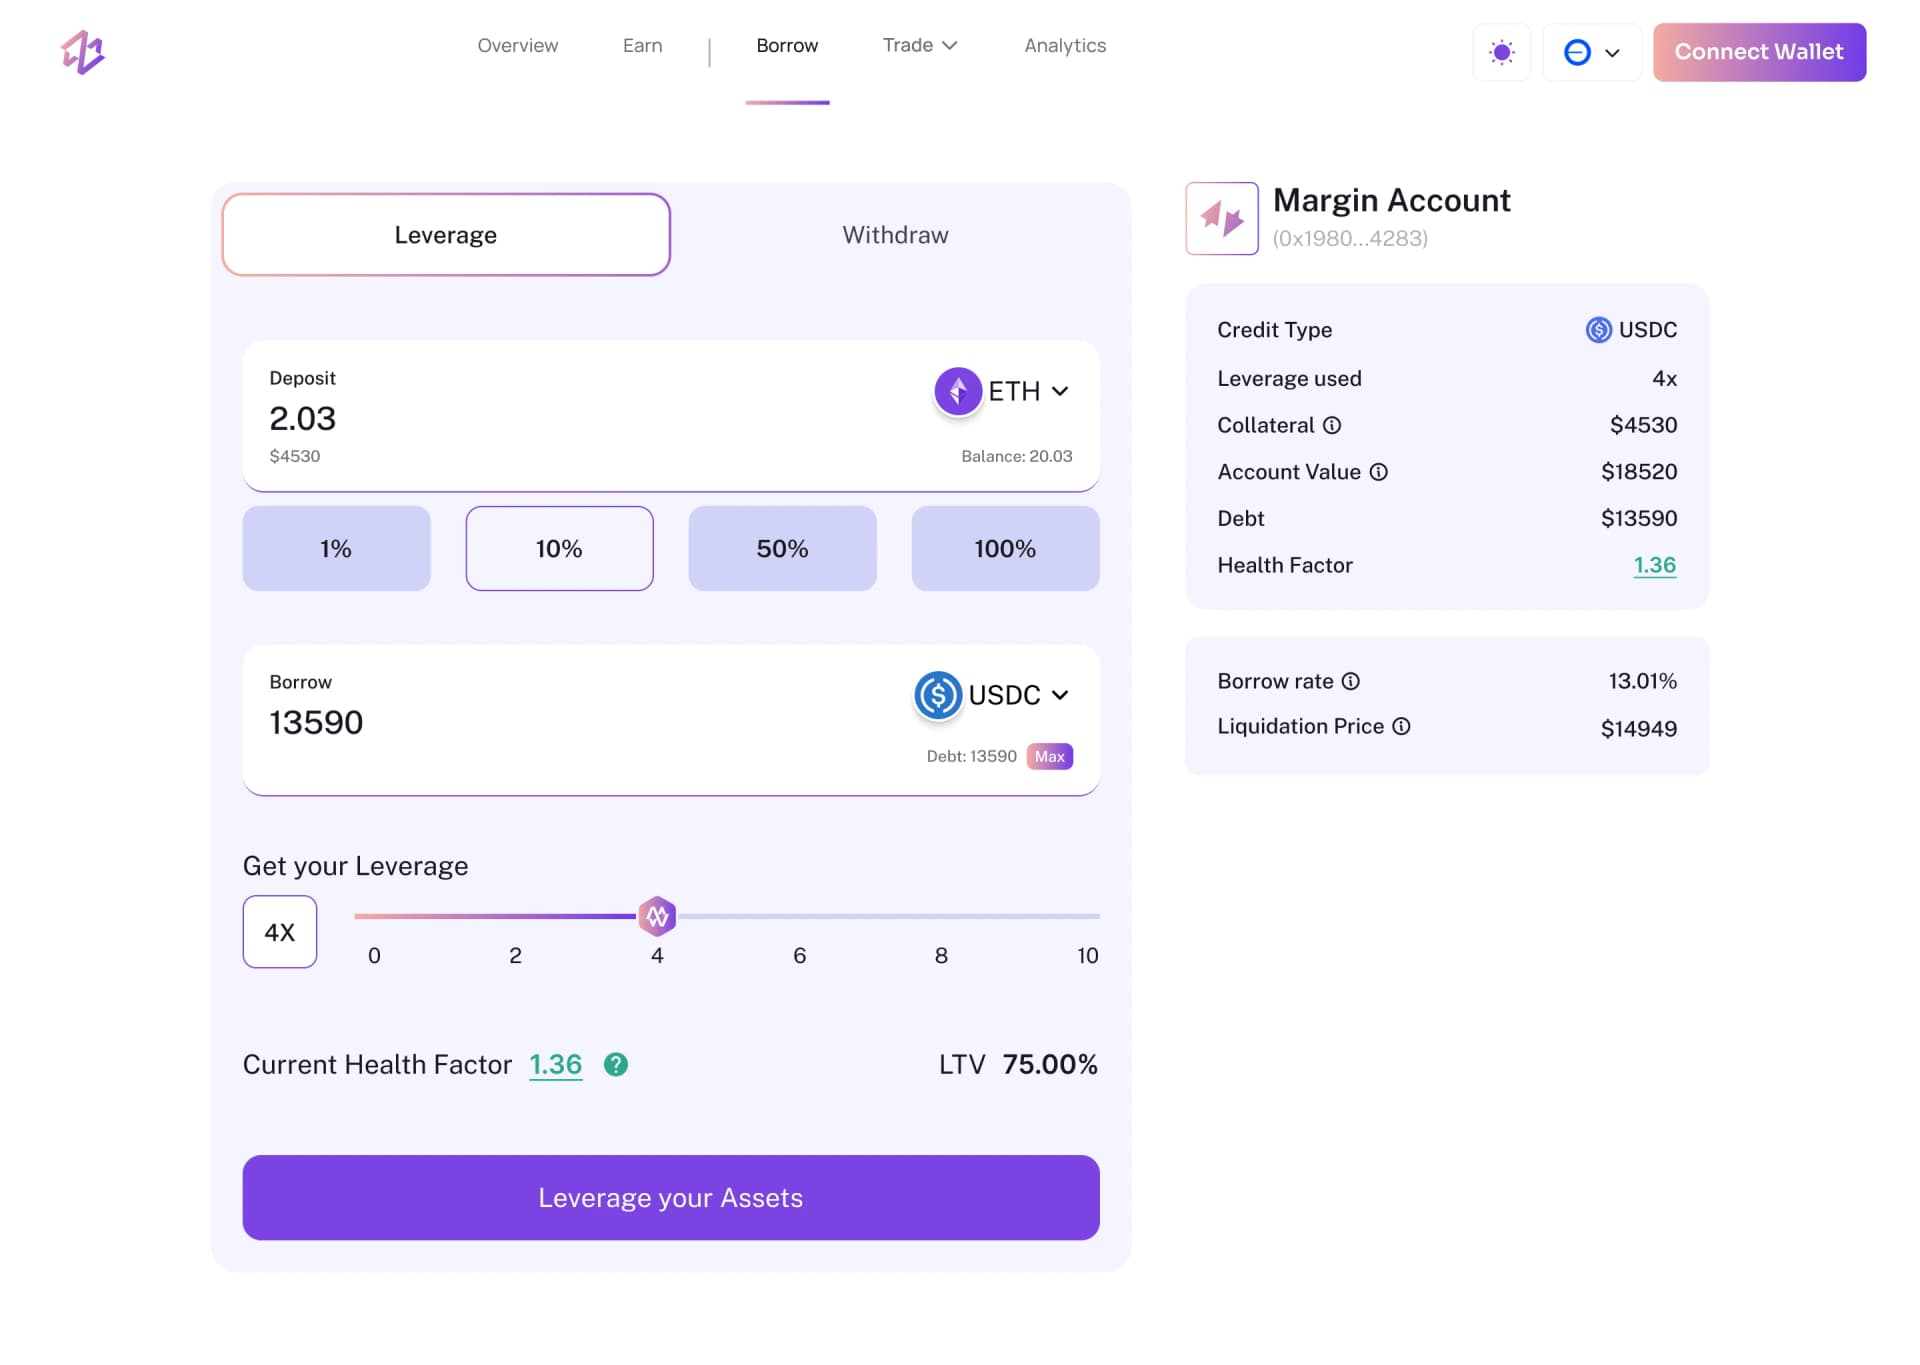Select the 100% deposit preset

point(1005,548)
